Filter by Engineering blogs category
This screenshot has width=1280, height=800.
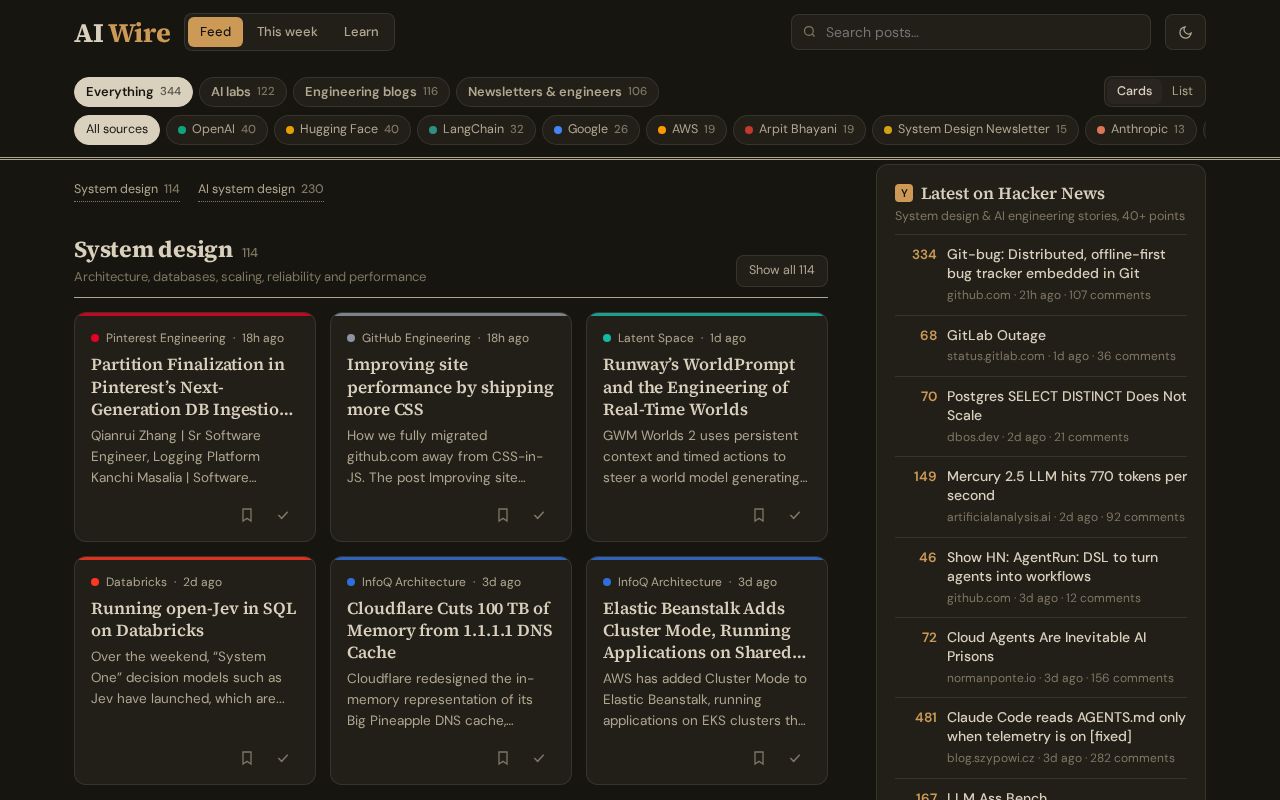click(371, 92)
